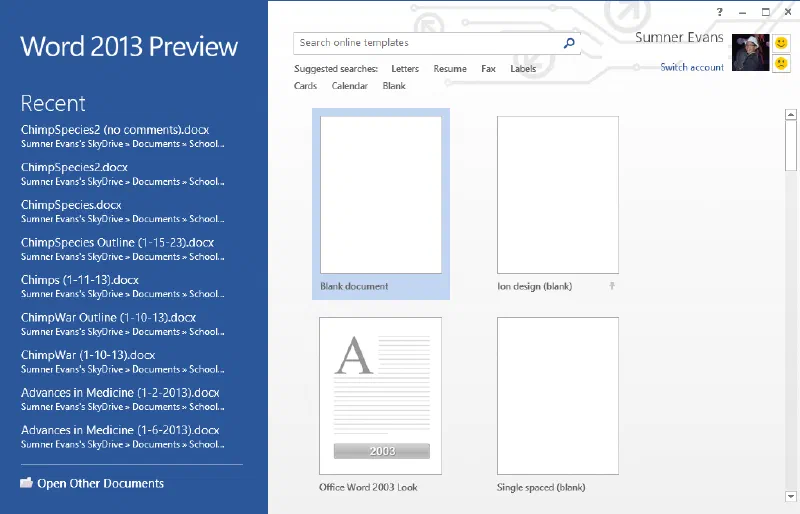This screenshot has width=800, height=514.
Task: Open recent file ChimpSpecies.docx
Action: pyautogui.click(x=122, y=211)
